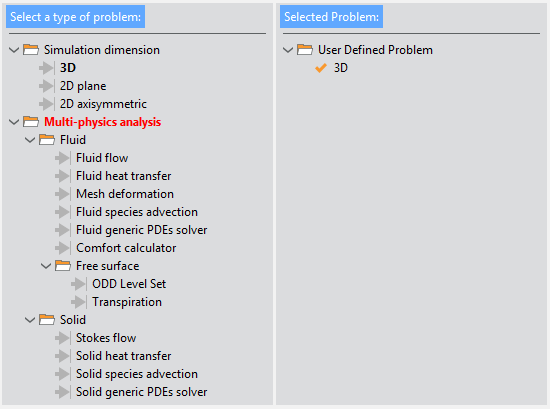550x409 pixels.
Task: Click the folder icon of Multi-physics analysis
Action: tap(31, 122)
